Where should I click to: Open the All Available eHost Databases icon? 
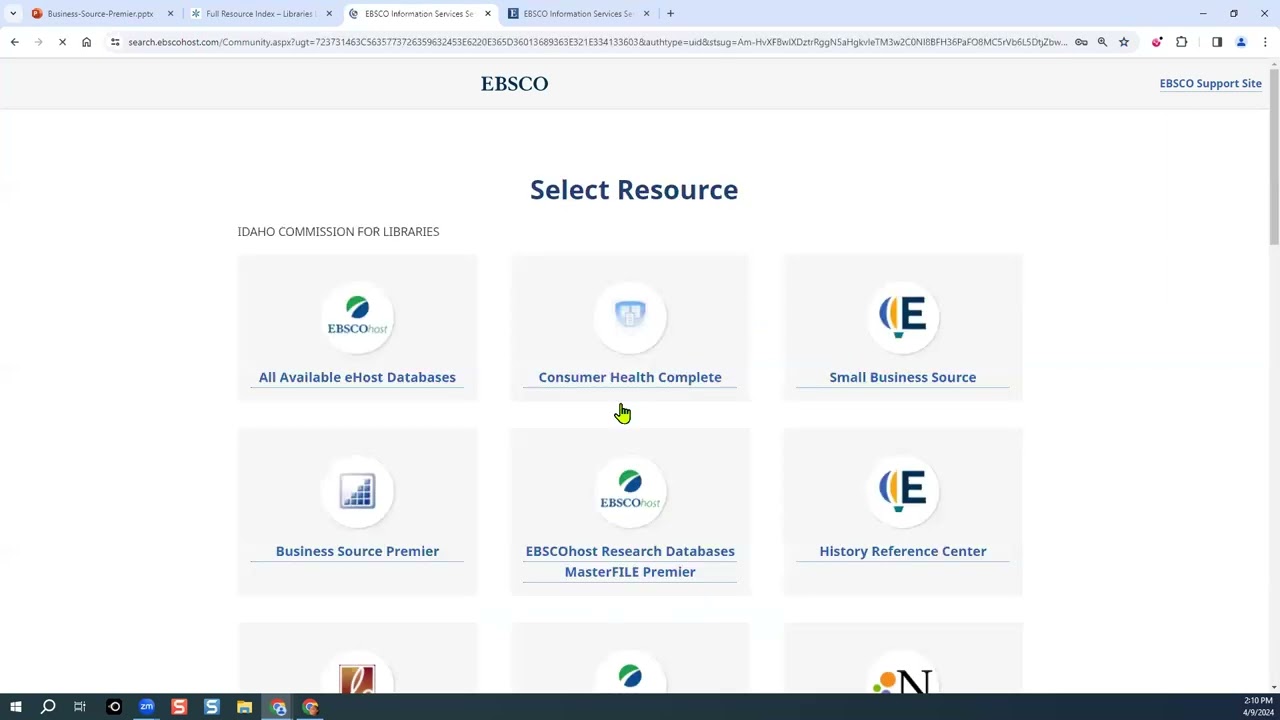[x=357, y=317]
